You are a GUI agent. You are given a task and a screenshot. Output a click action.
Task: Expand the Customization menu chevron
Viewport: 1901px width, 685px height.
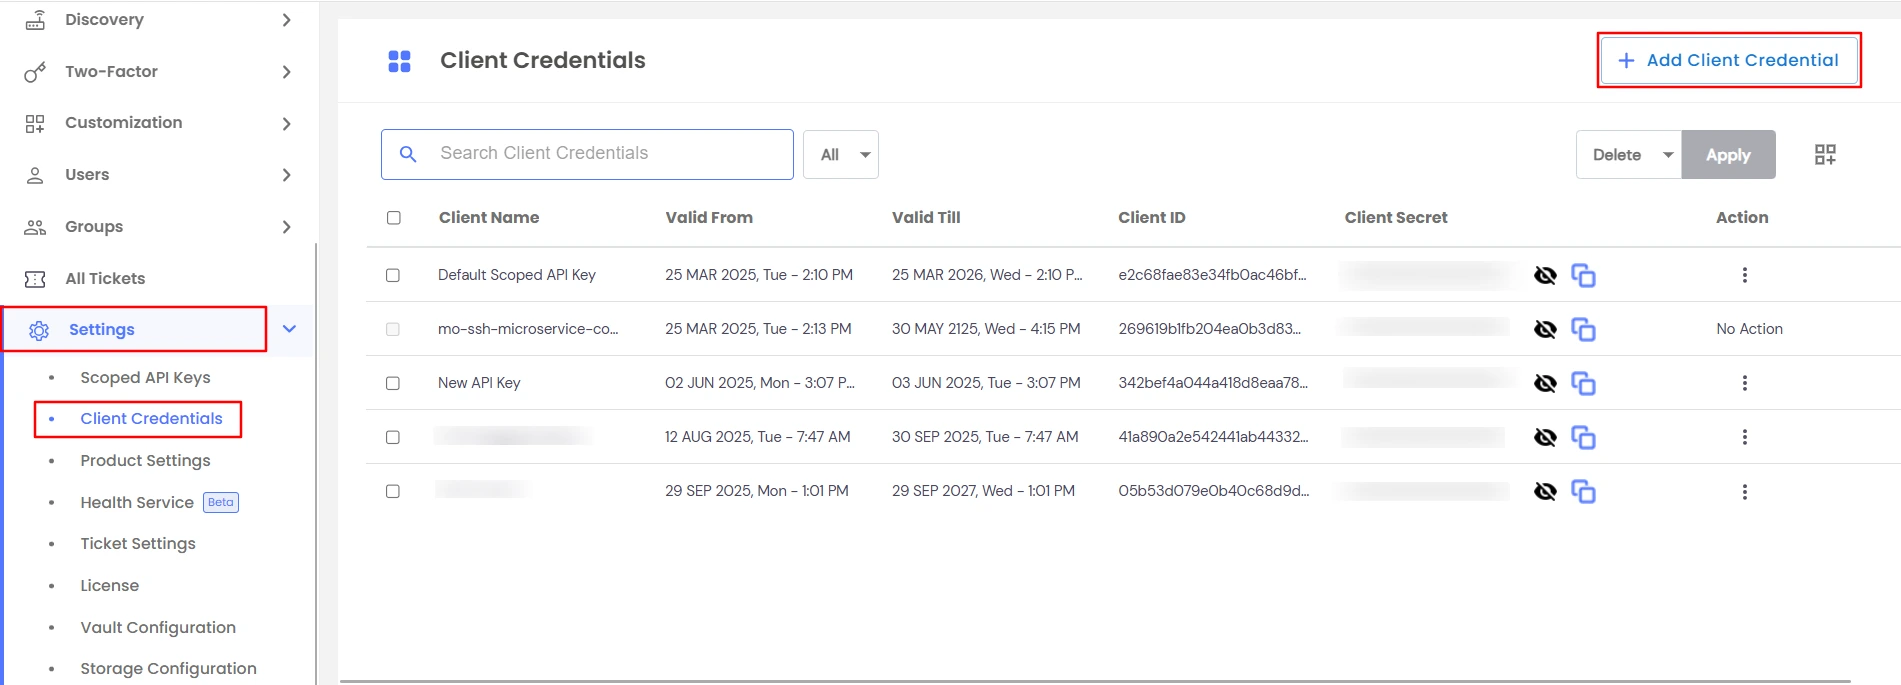coord(287,124)
